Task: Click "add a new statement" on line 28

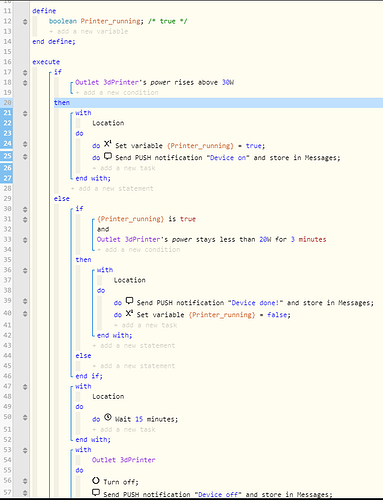Action: pos(112,189)
